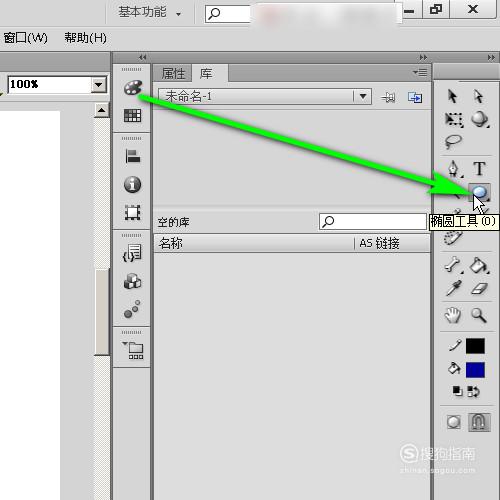This screenshot has height=500, width=500.
Task: Select the Subselection tool white arrow
Action: click(x=479, y=96)
